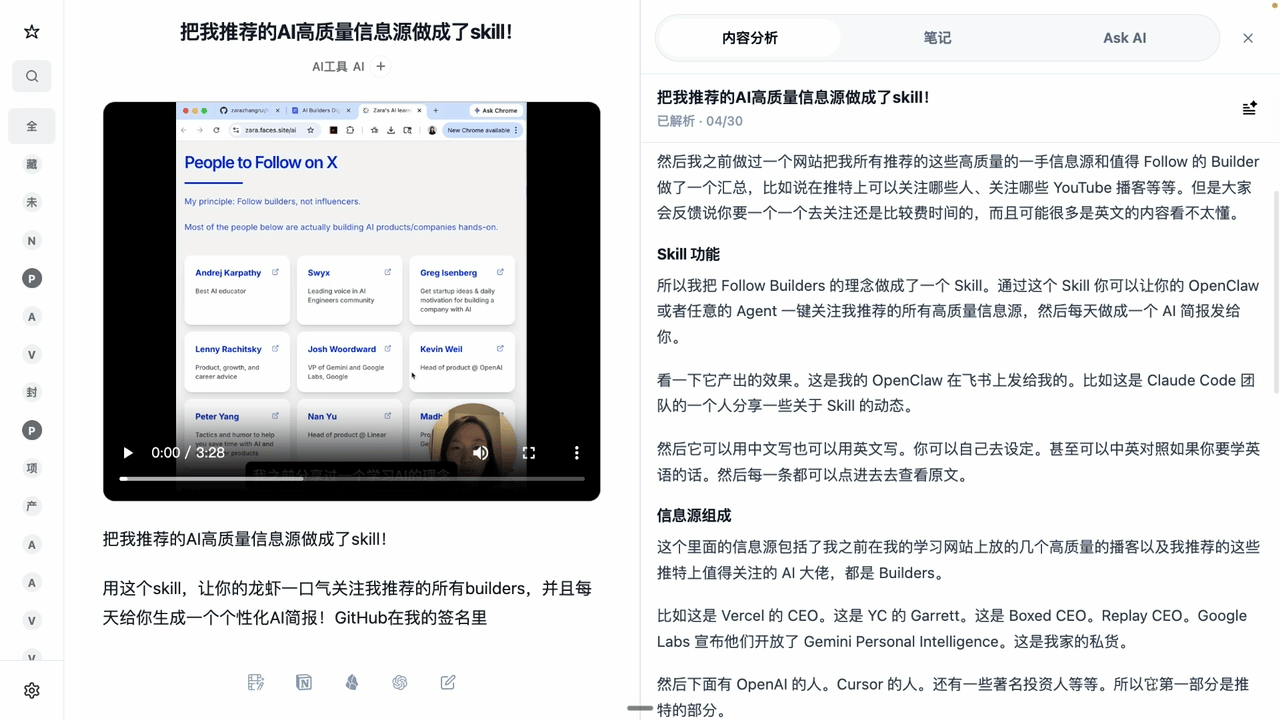Play the video
The width and height of the screenshot is (1280, 720).
point(128,453)
